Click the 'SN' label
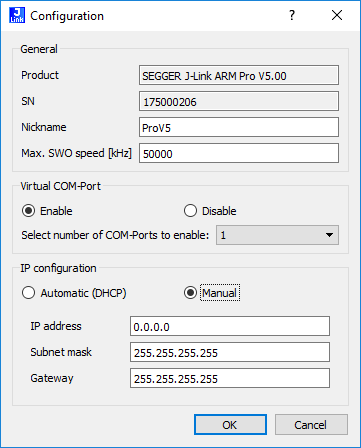This screenshot has width=361, height=448. click(x=28, y=101)
